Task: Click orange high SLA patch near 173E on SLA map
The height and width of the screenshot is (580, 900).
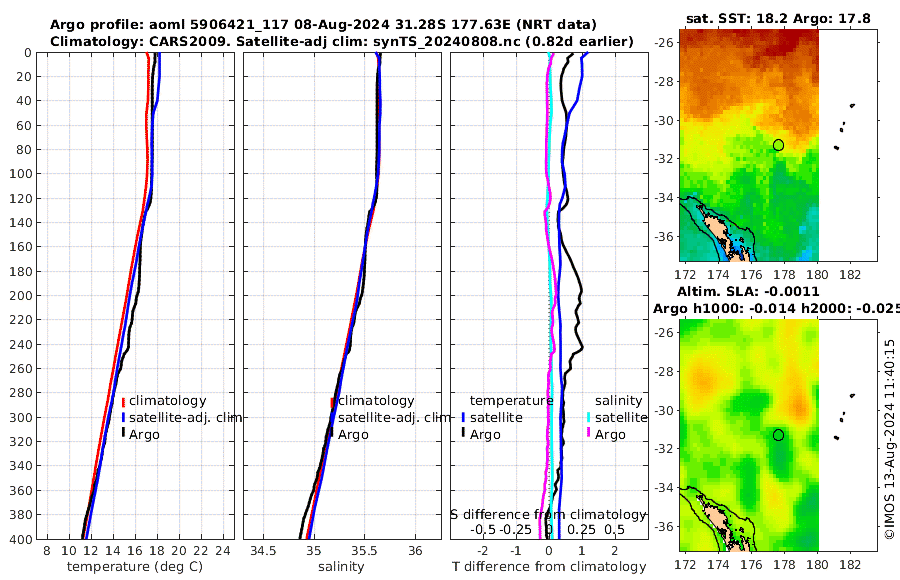Action: pos(703,379)
